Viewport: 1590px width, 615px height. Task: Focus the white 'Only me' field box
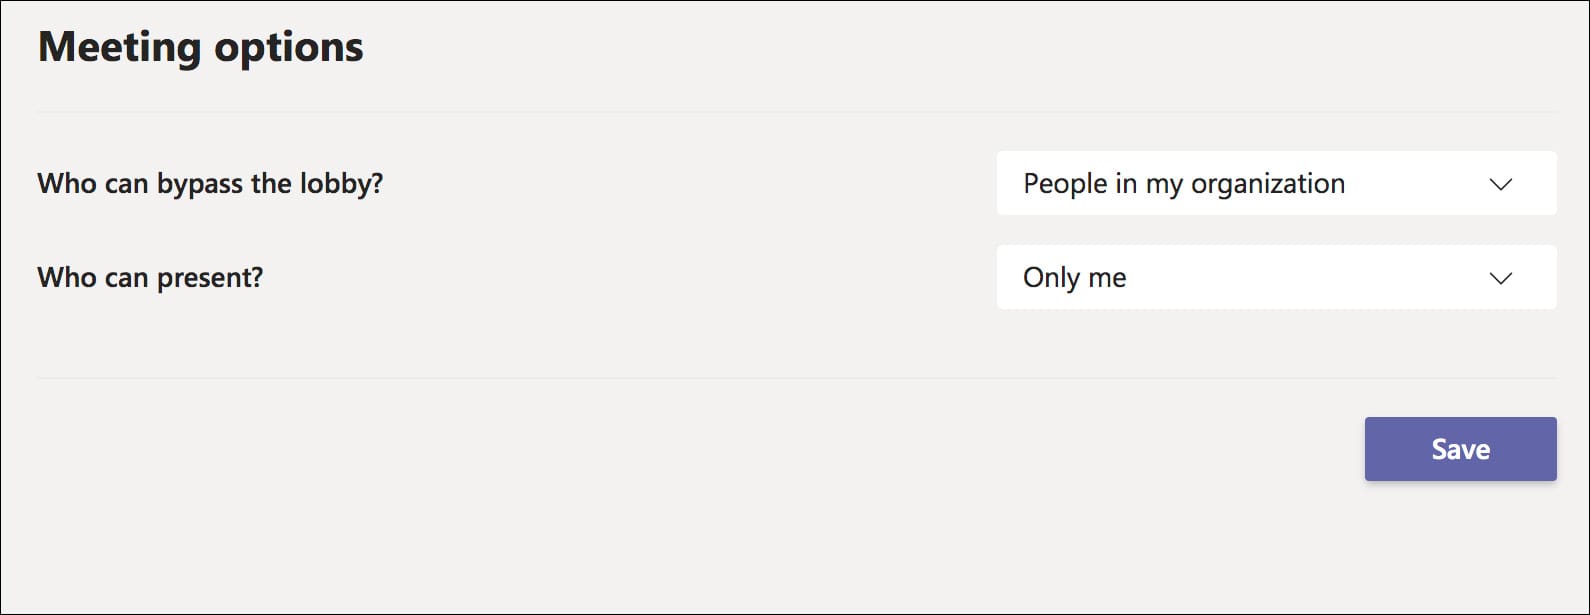click(x=1276, y=277)
